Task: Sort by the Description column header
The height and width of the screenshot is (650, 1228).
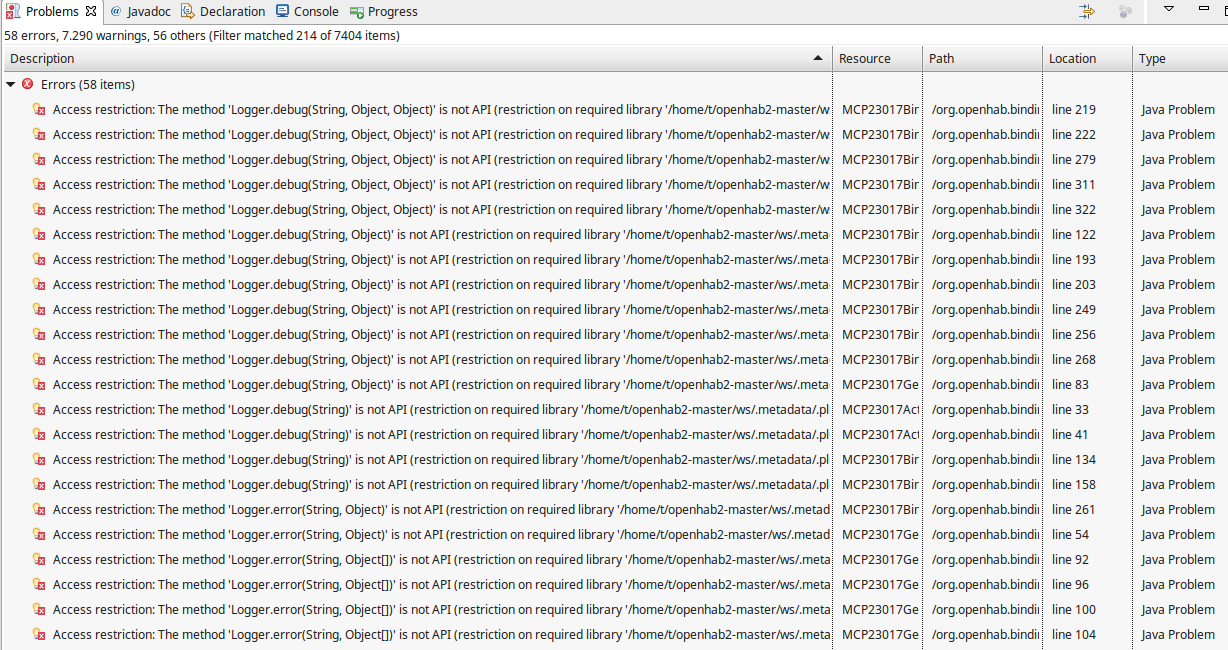Action: [x=416, y=58]
